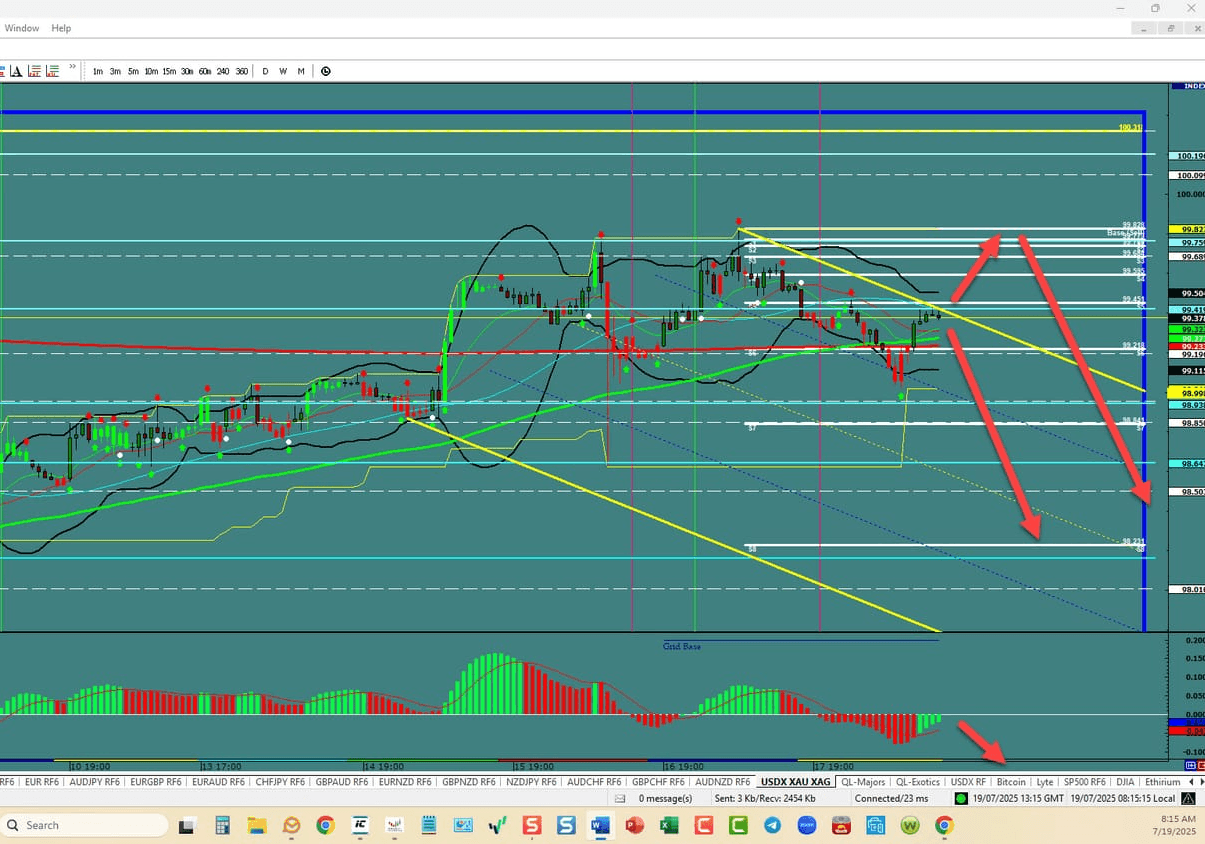Open the Window menu
The image size is (1205, 844).
point(21,28)
